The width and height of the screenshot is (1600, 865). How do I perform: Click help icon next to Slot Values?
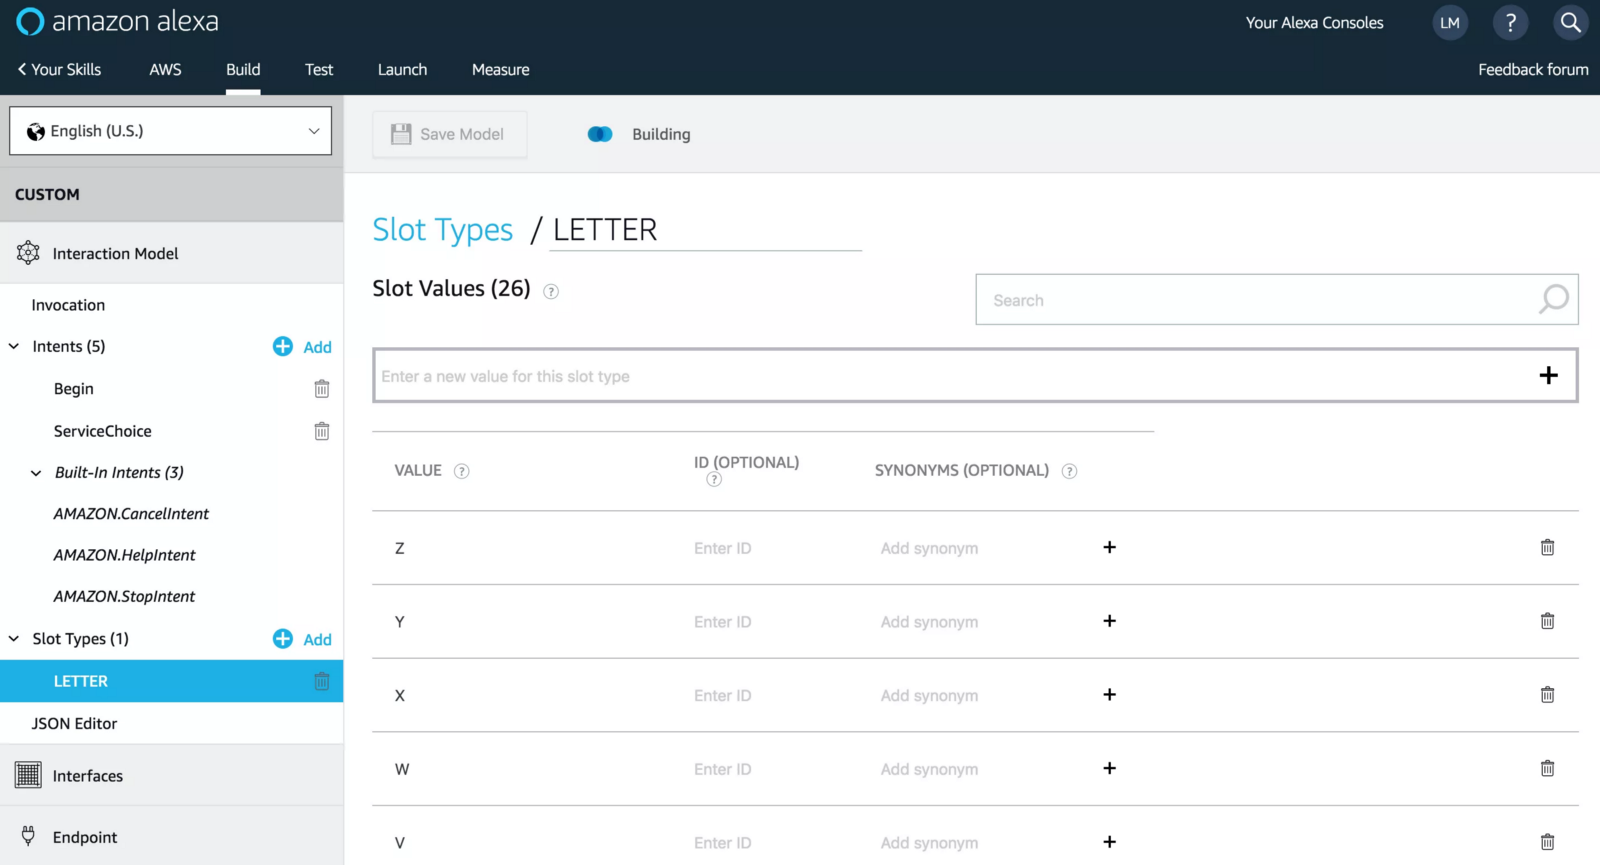(x=551, y=292)
